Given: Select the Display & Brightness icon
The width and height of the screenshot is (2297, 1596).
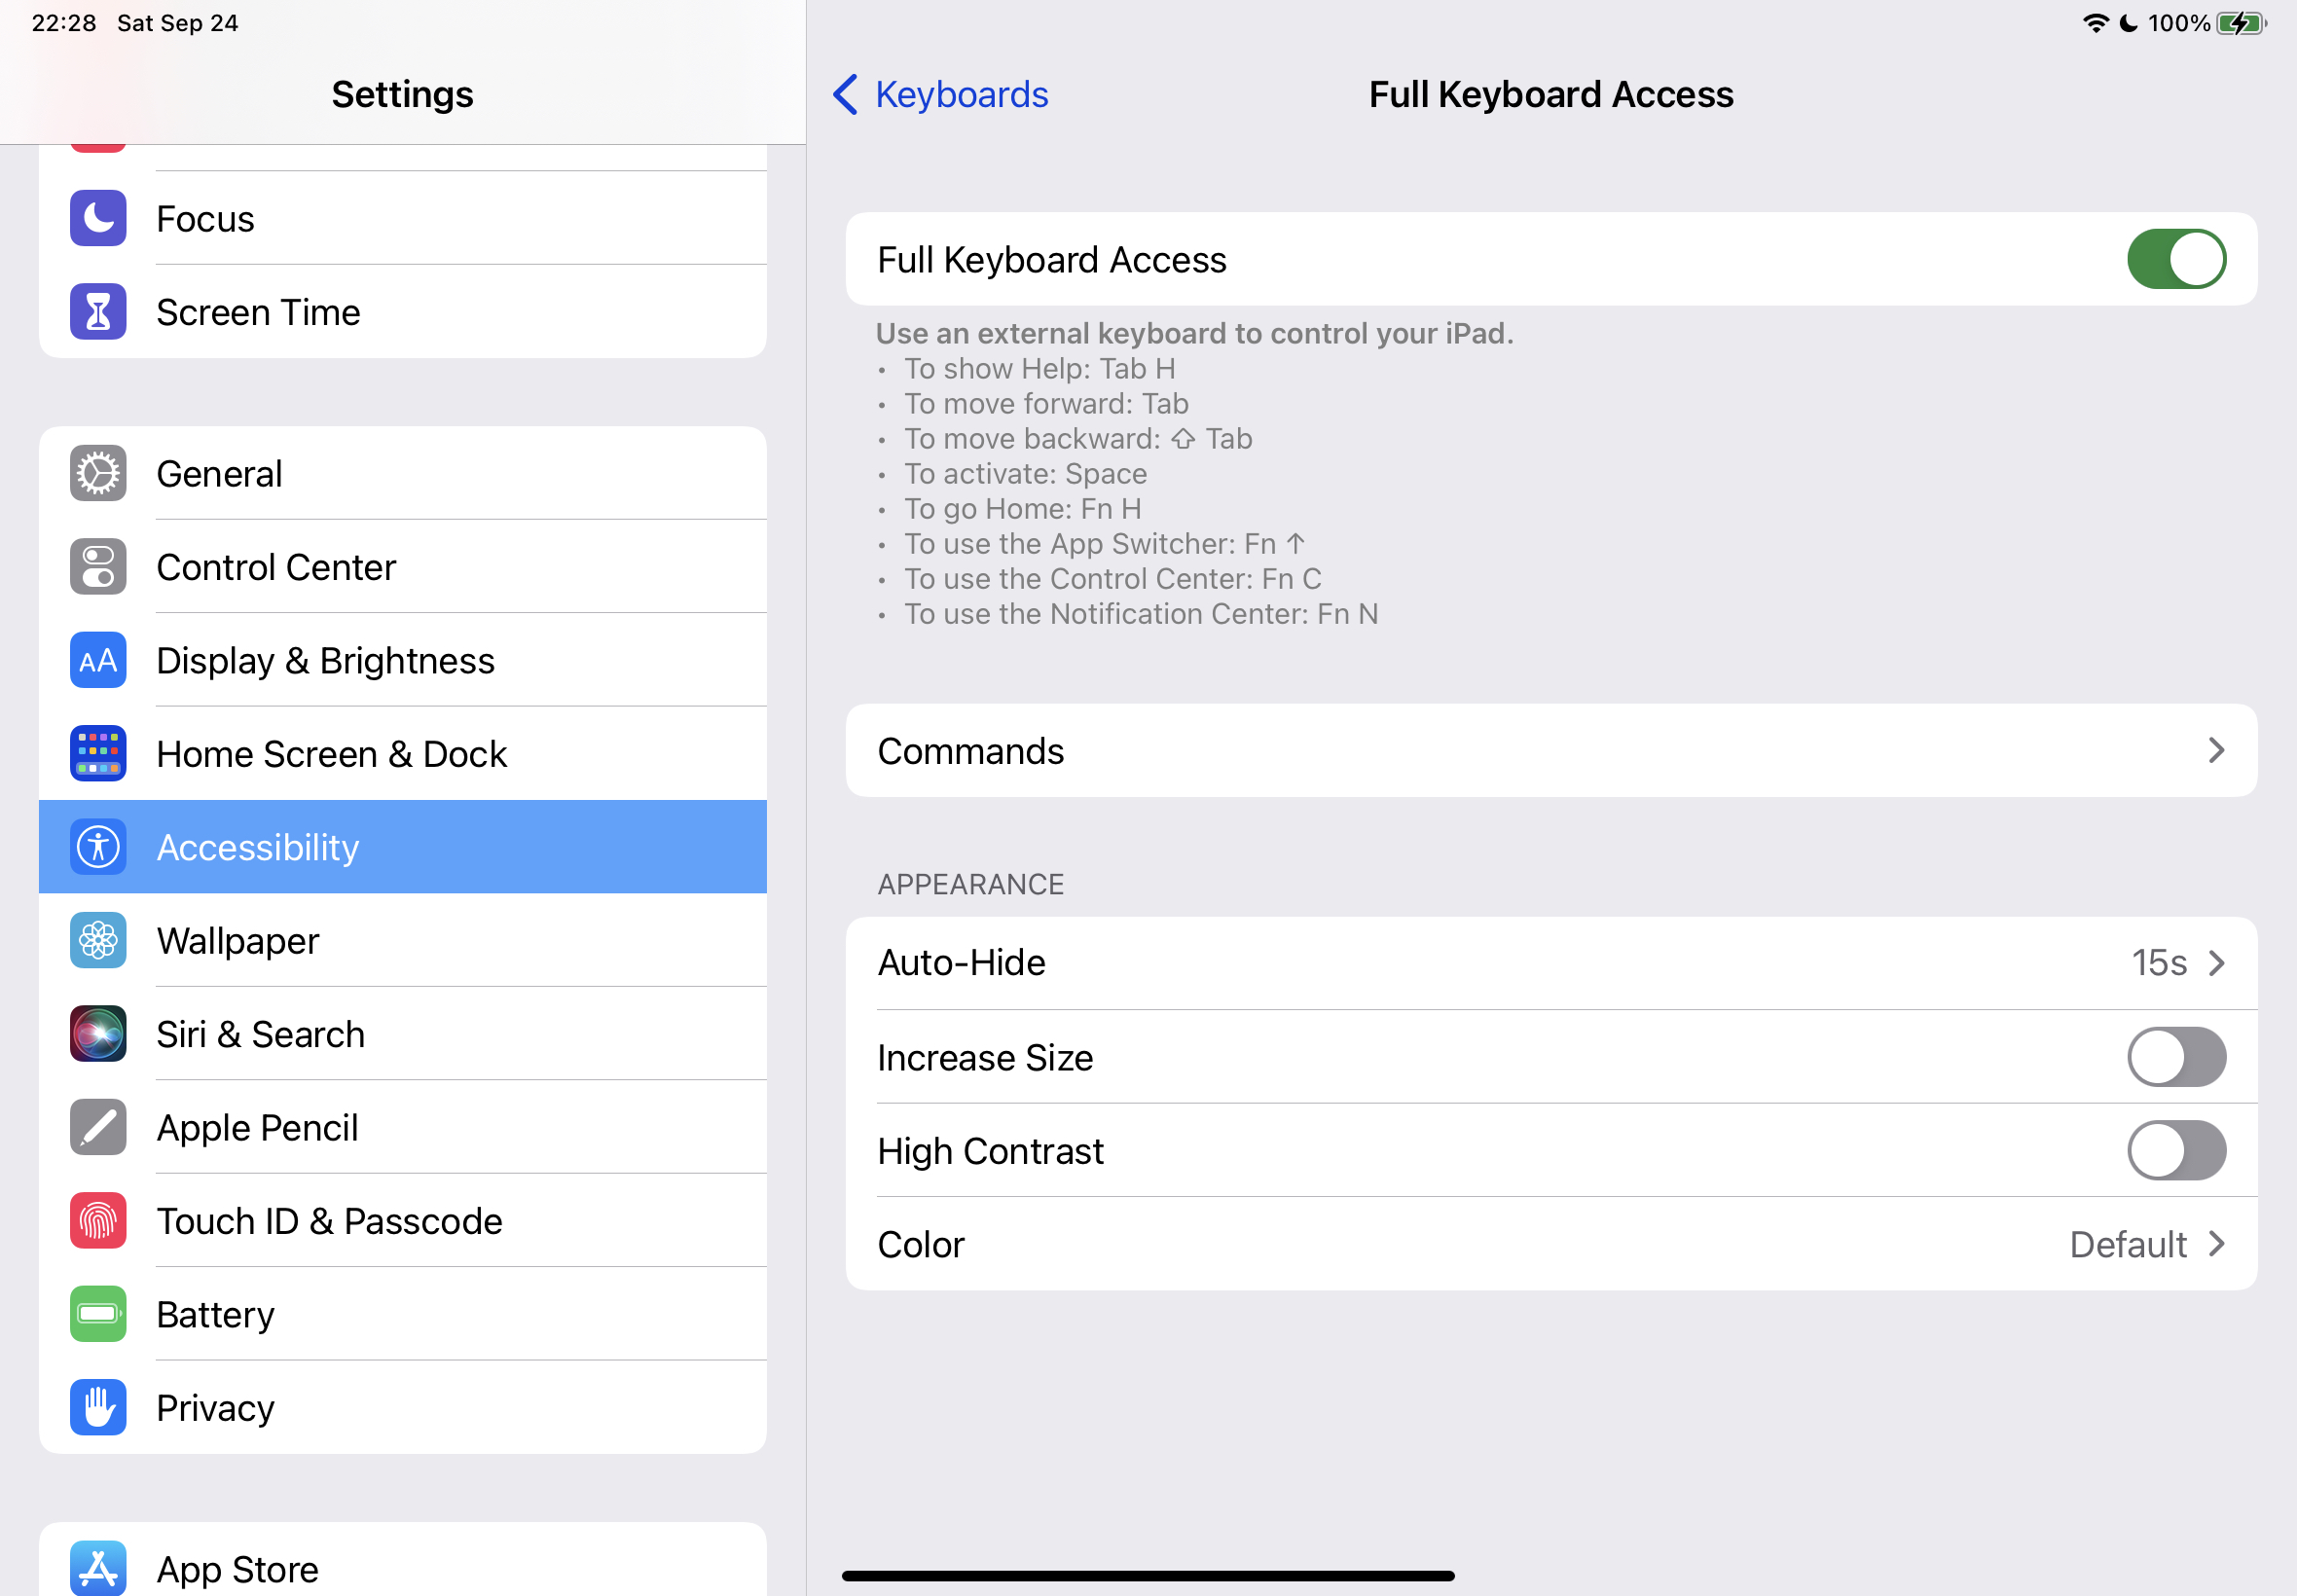Looking at the screenshot, I should pyautogui.click(x=97, y=660).
